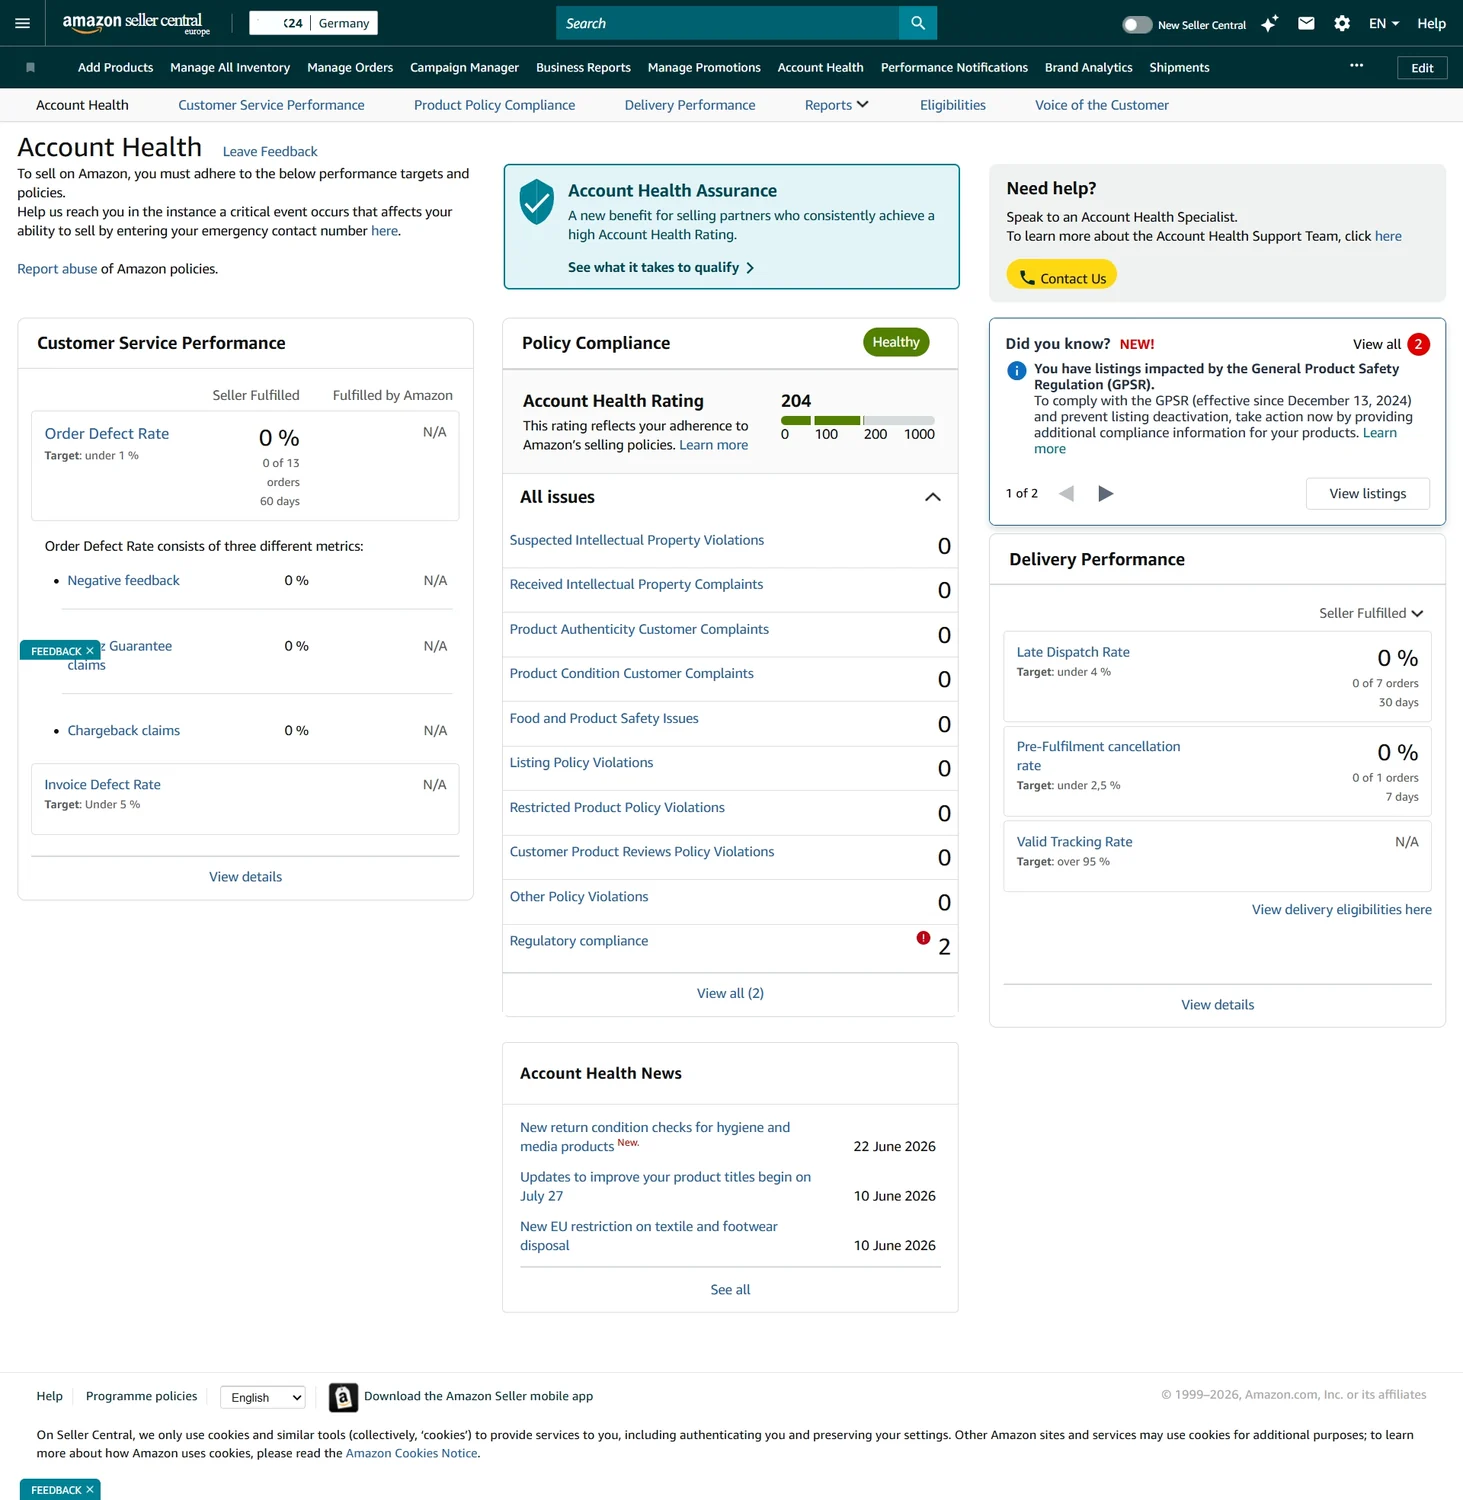Open the Chargeback claims link
Viewport: 1463px width, 1500px height.
pyautogui.click(x=123, y=731)
